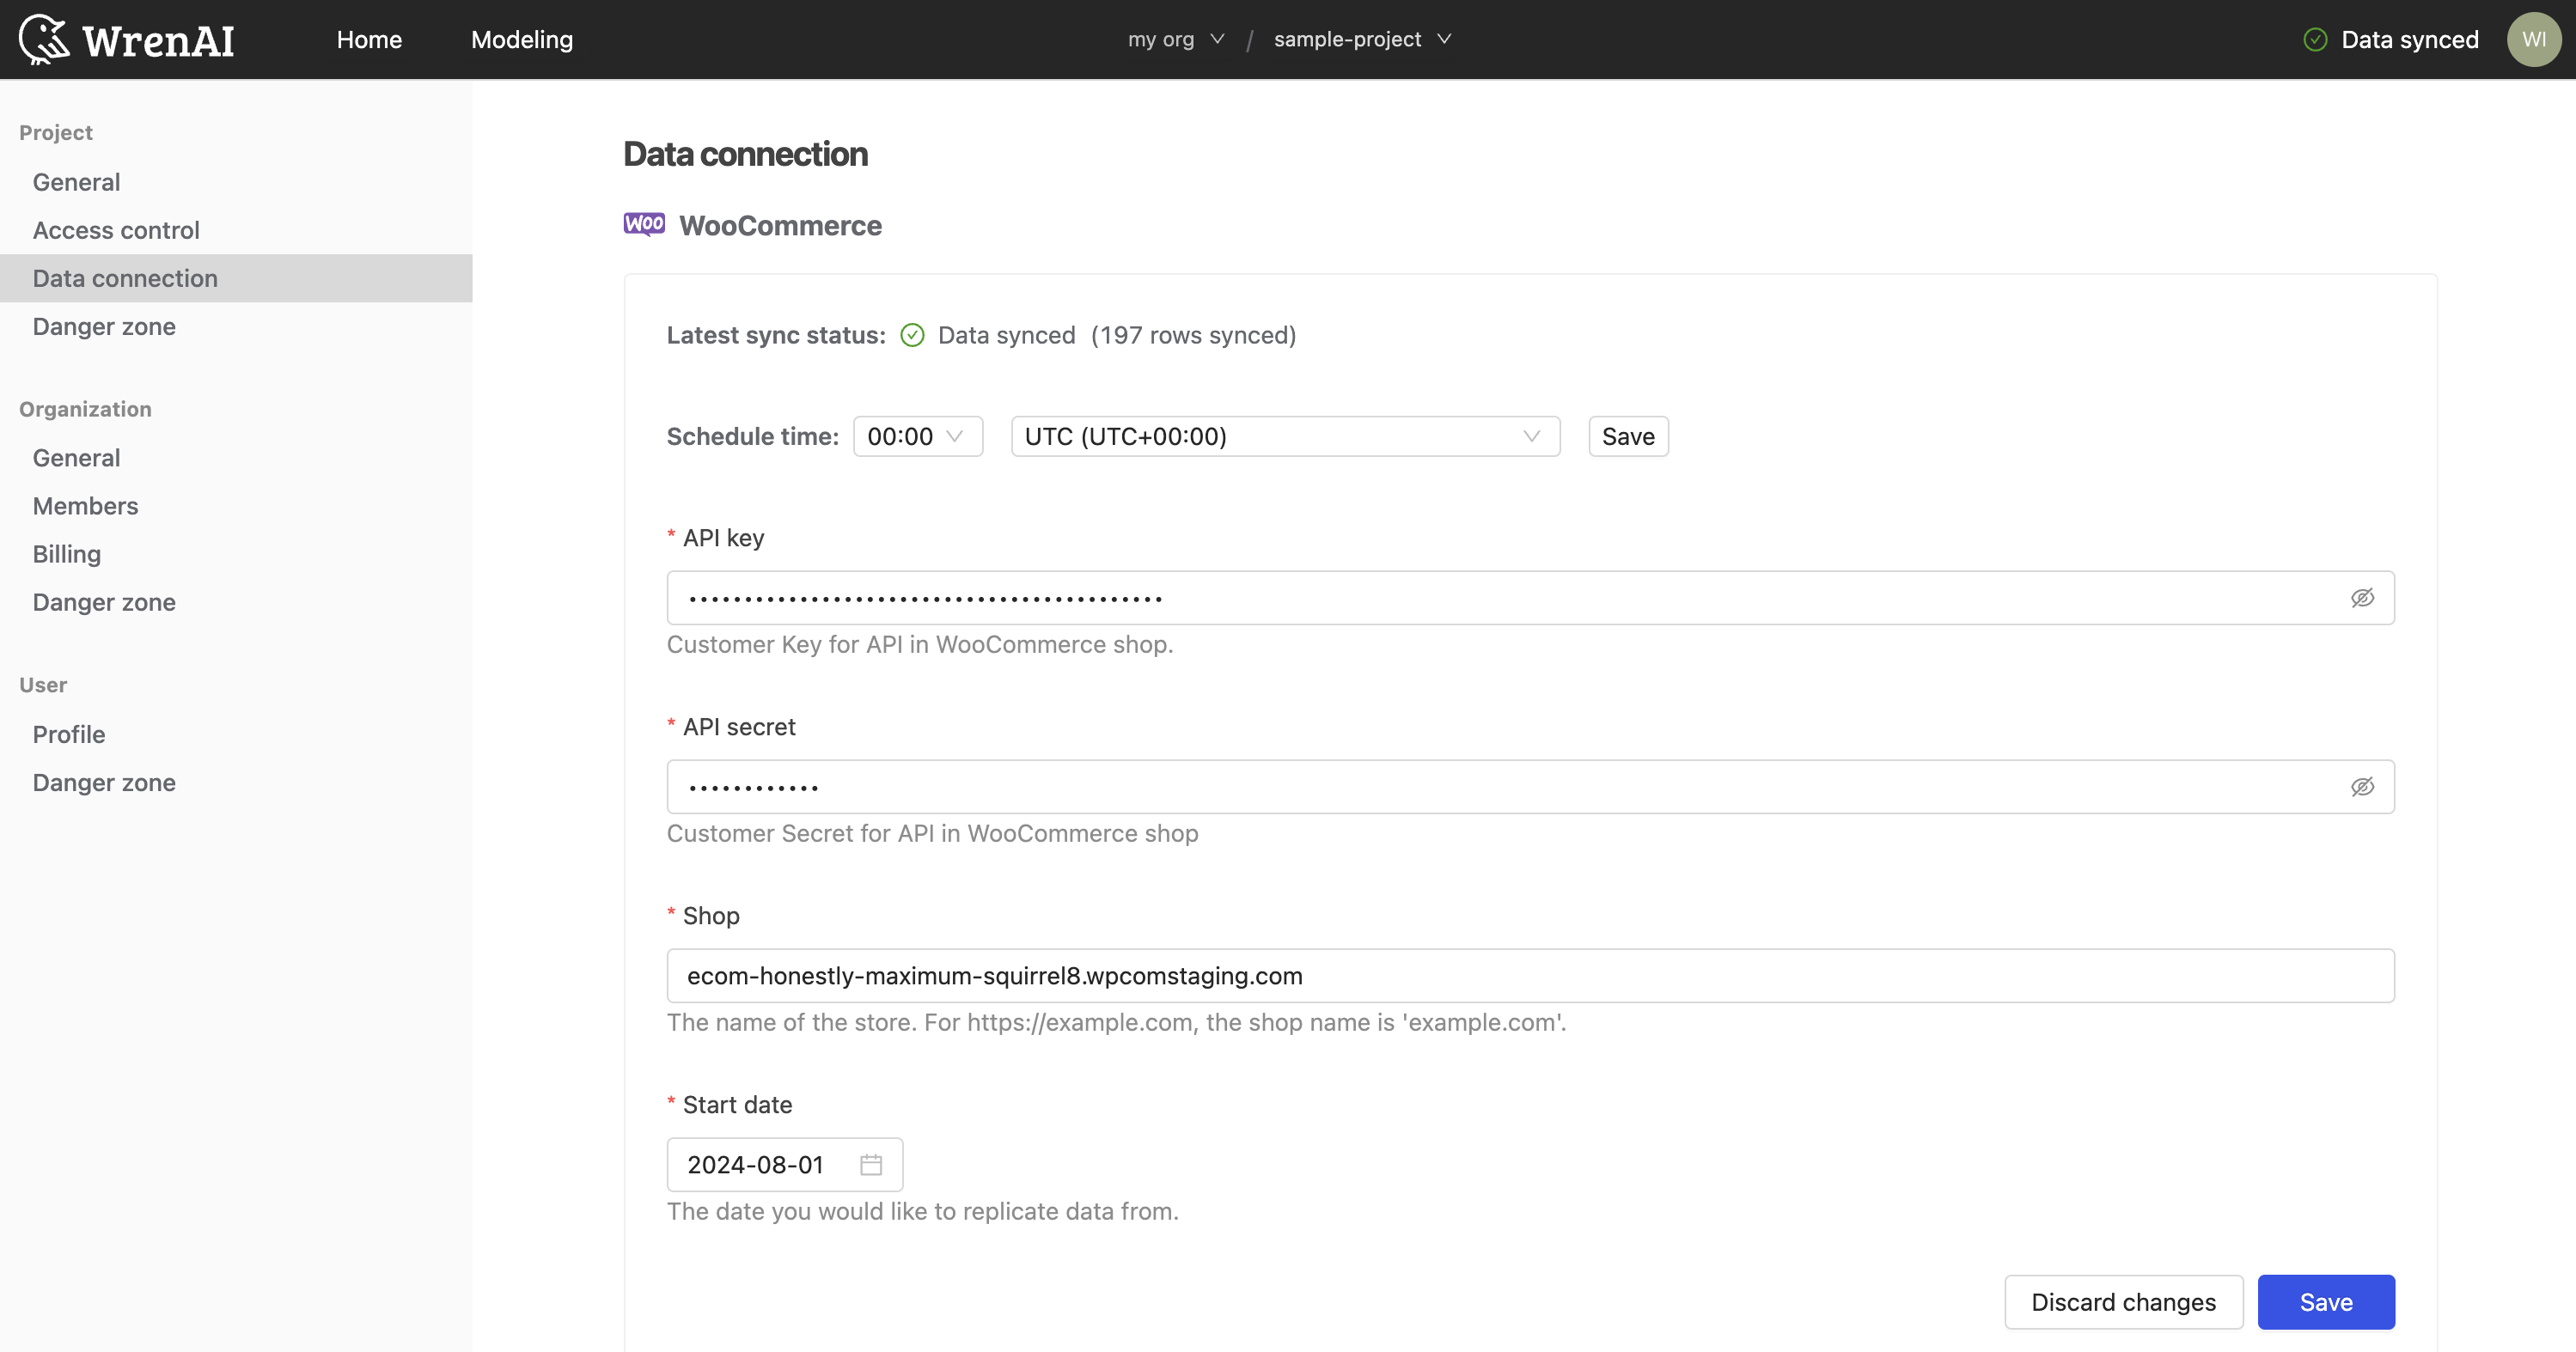Open Project Danger zone
The width and height of the screenshot is (2576, 1352).
pyautogui.click(x=236, y=326)
